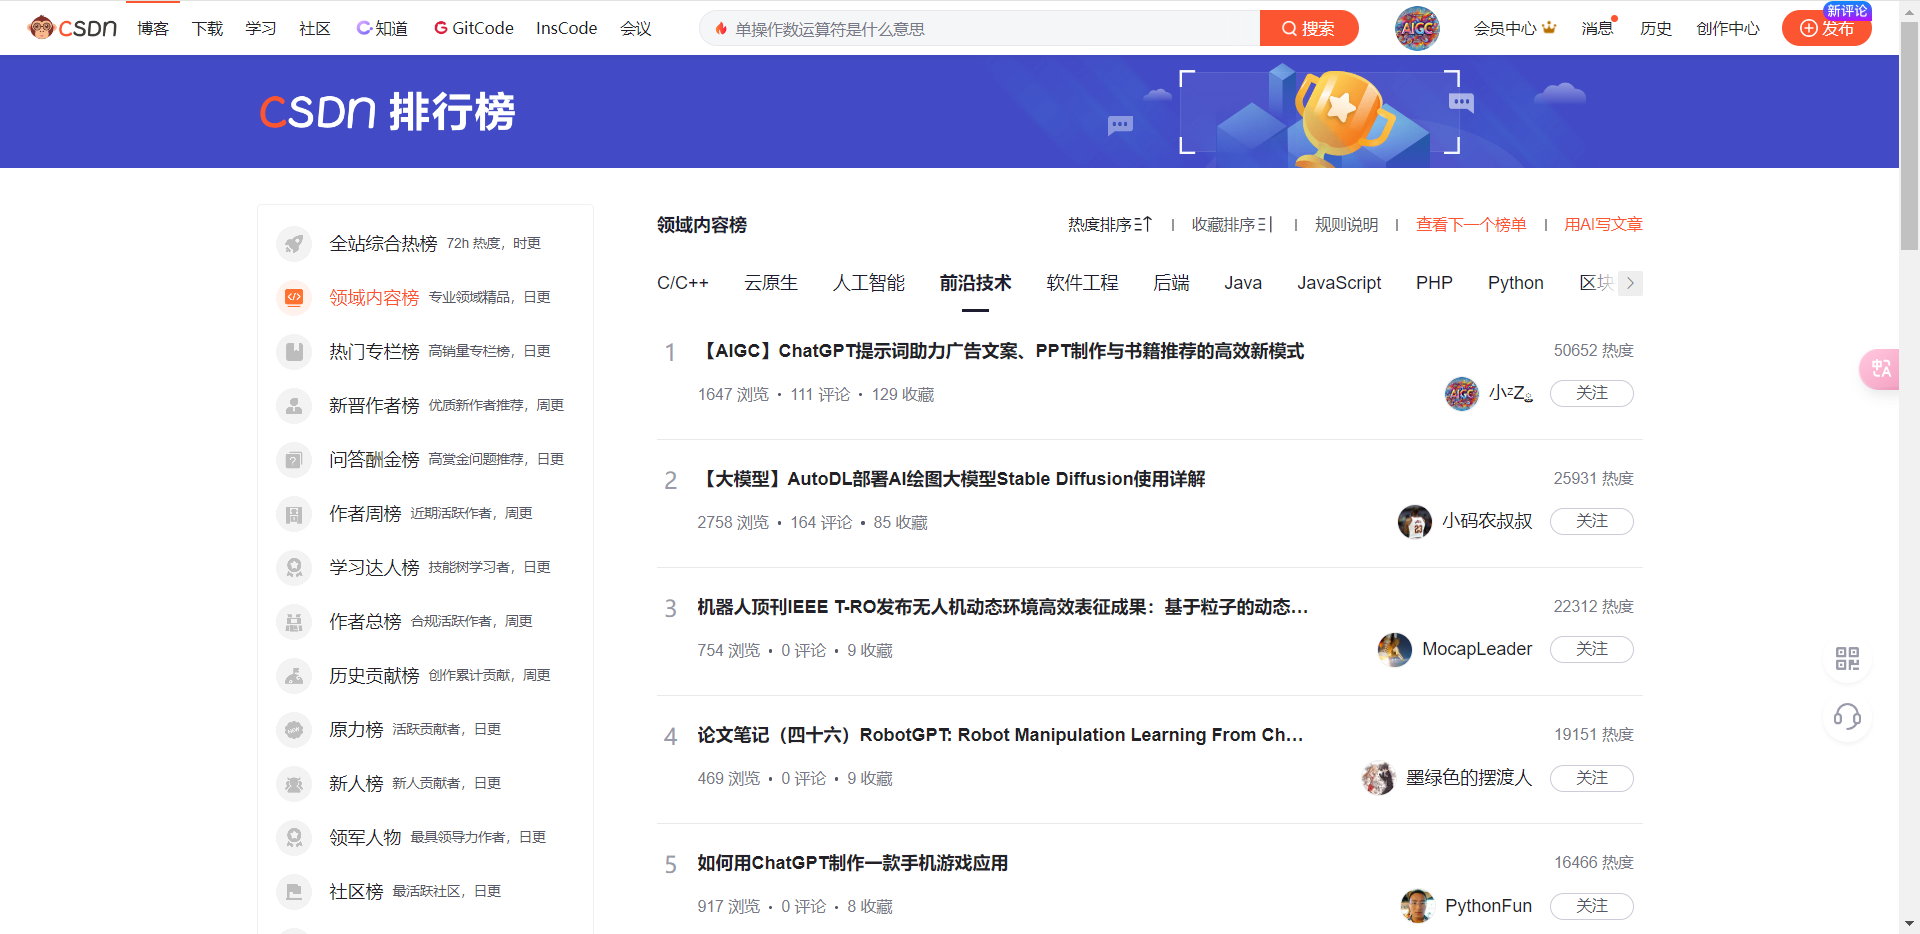1920x934 pixels.
Task: Sort list by 热度排序
Action: [x=1110, y=224]
